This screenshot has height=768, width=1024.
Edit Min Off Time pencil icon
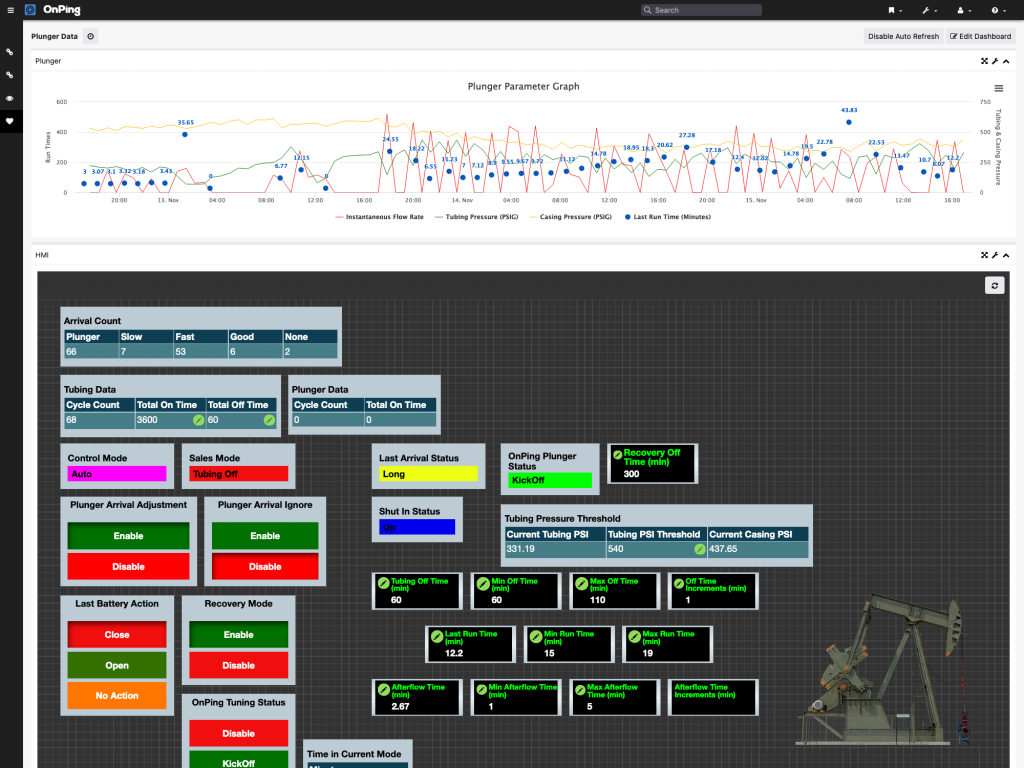click(483, 583)
